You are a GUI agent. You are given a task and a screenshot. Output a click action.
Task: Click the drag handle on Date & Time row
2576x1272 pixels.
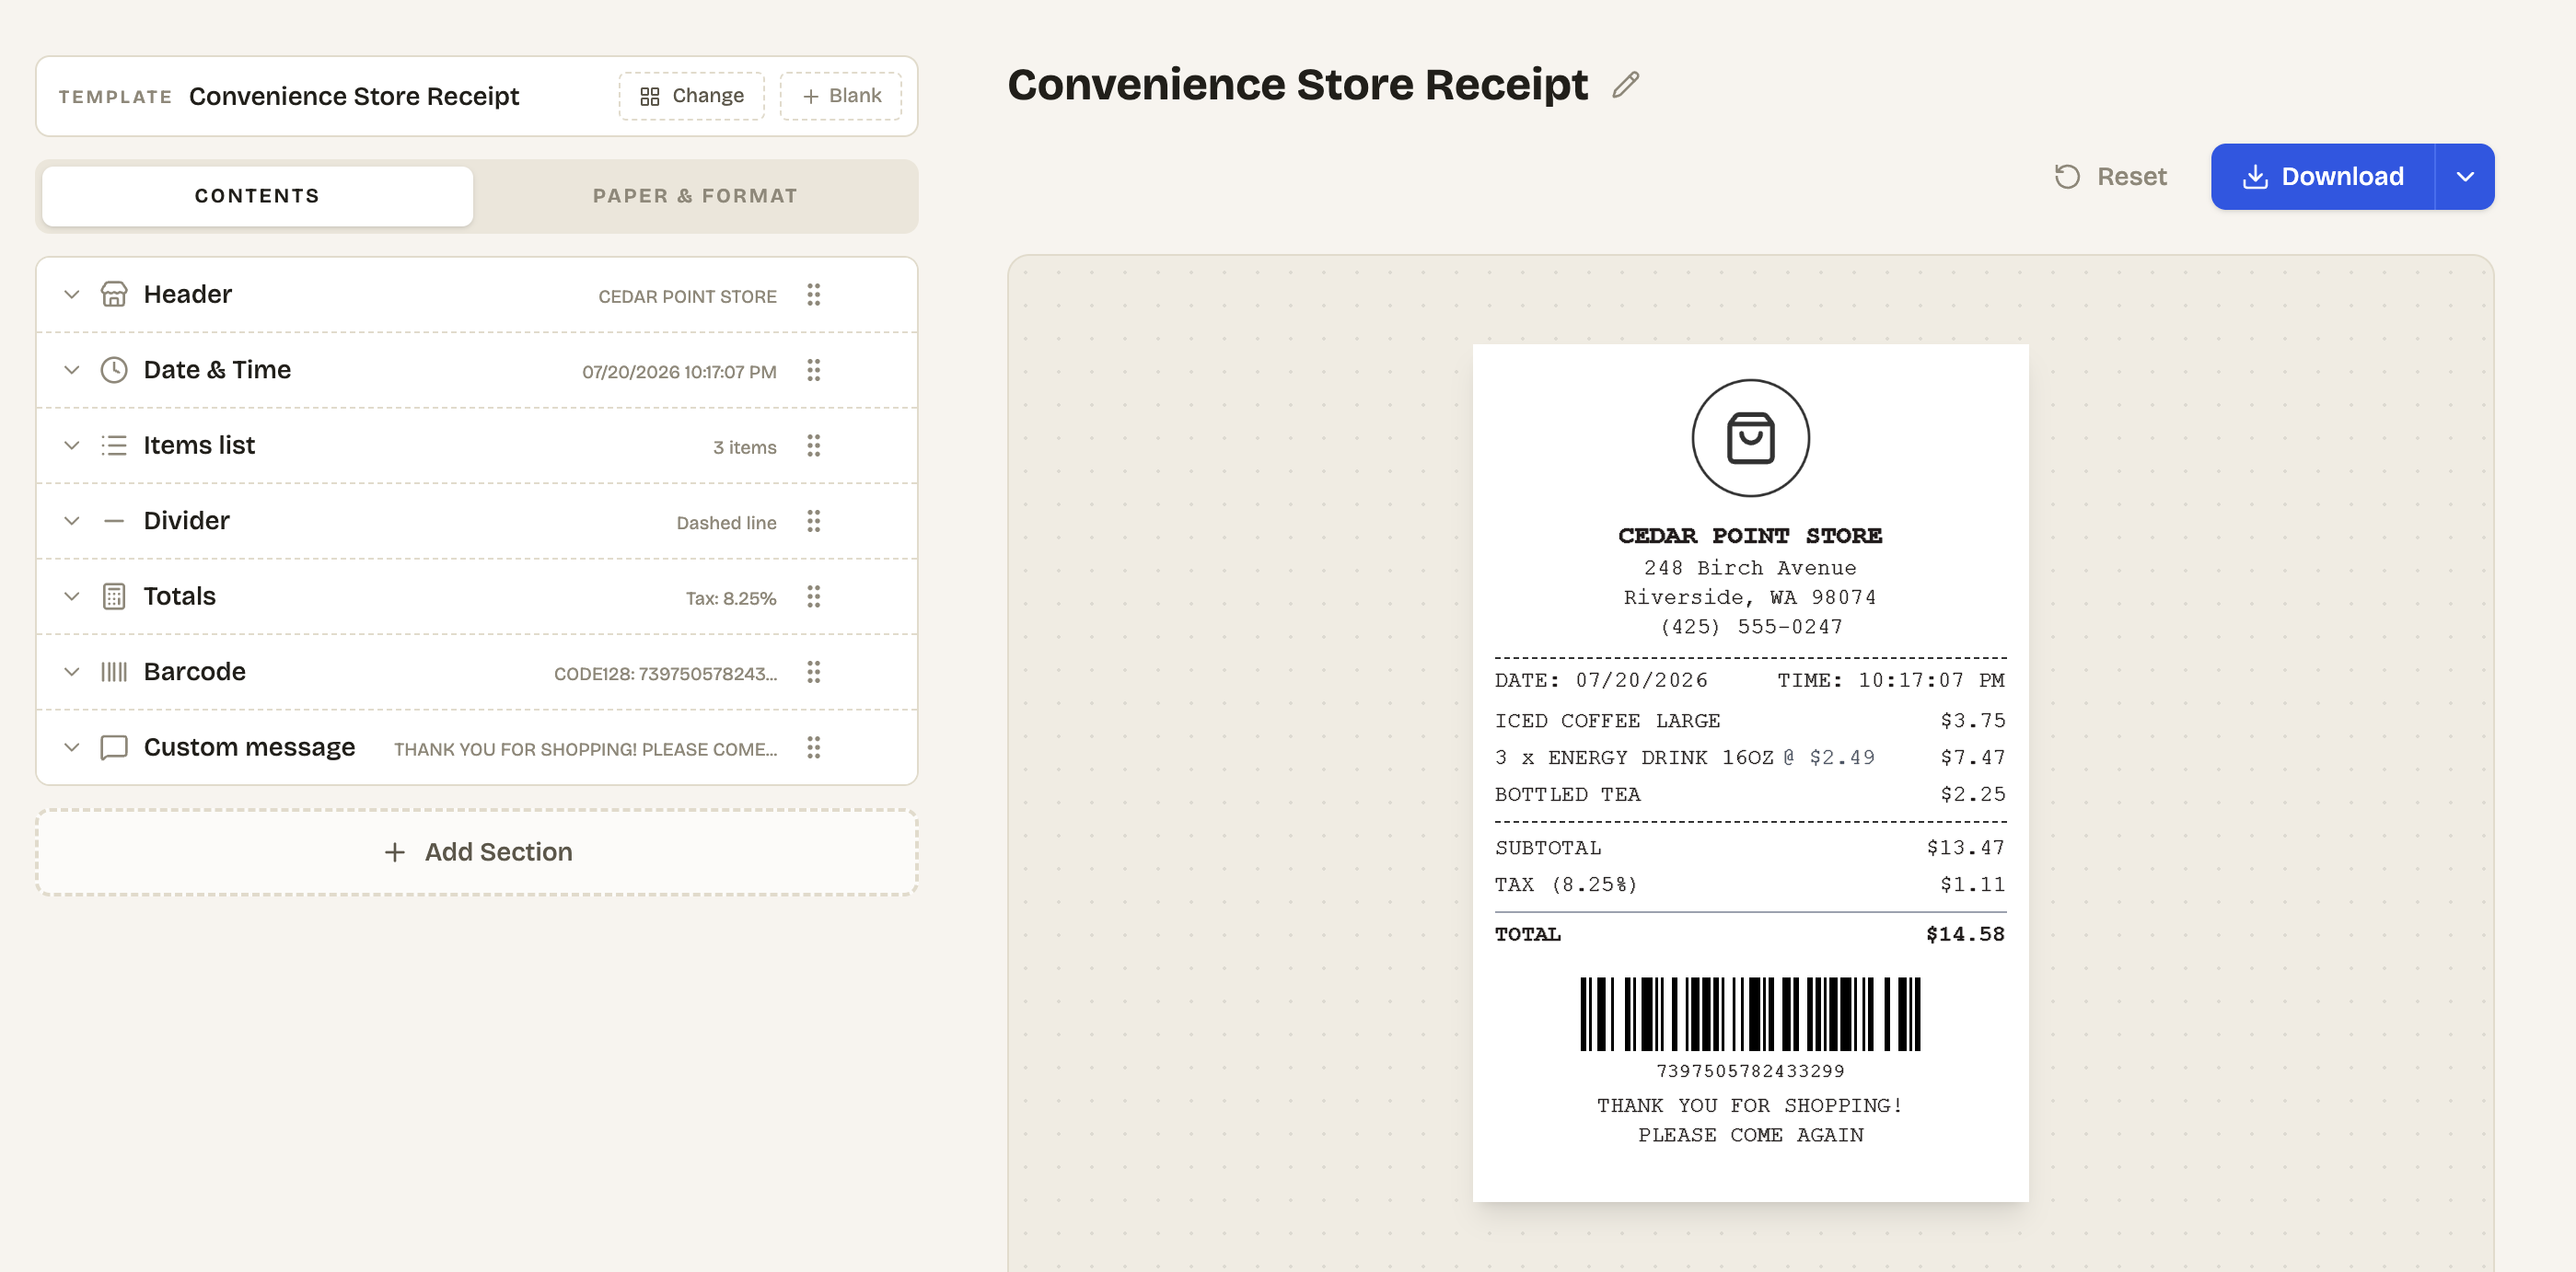coord(814,370)
